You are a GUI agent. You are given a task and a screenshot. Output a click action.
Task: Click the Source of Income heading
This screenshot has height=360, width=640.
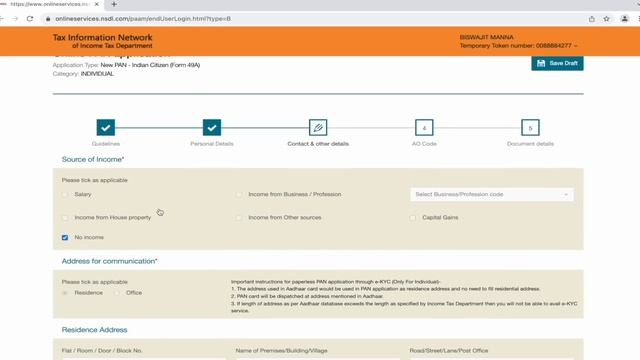tap(93, 159)
